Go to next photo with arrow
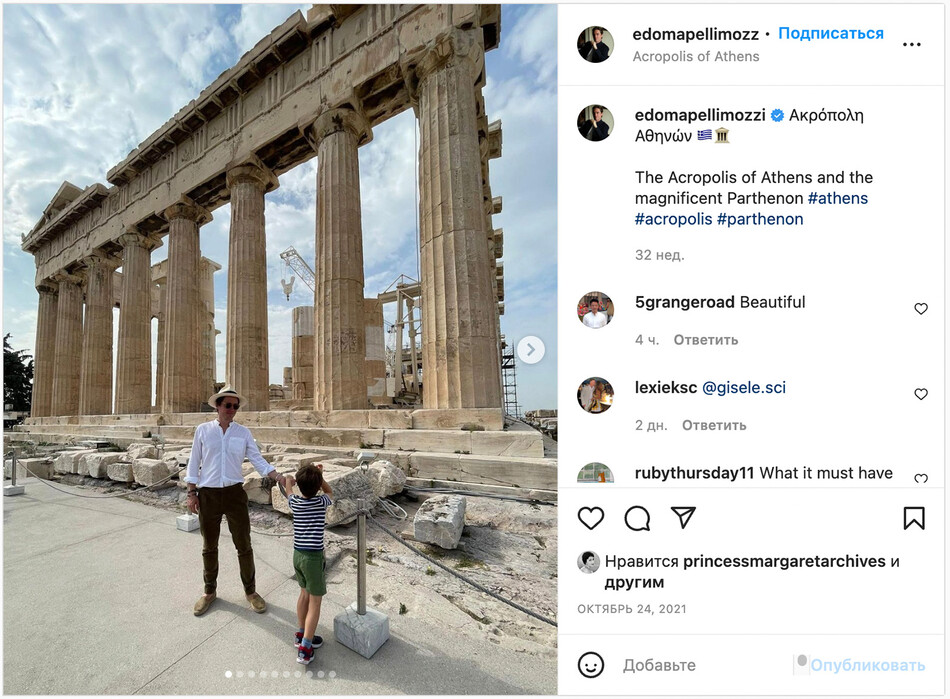This screenshot has width=950, height=699. coord(531,350)
